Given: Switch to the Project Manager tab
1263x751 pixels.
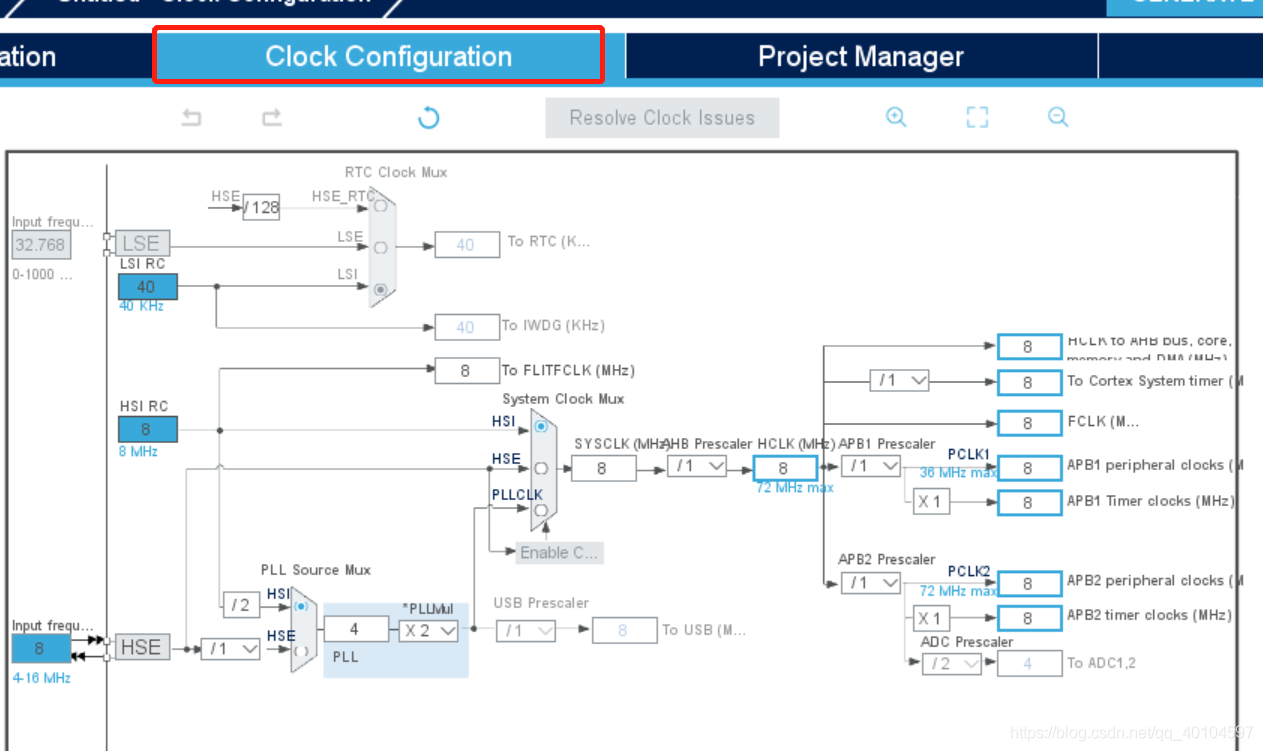Looking at the screenshot, I should click(861, 56).
